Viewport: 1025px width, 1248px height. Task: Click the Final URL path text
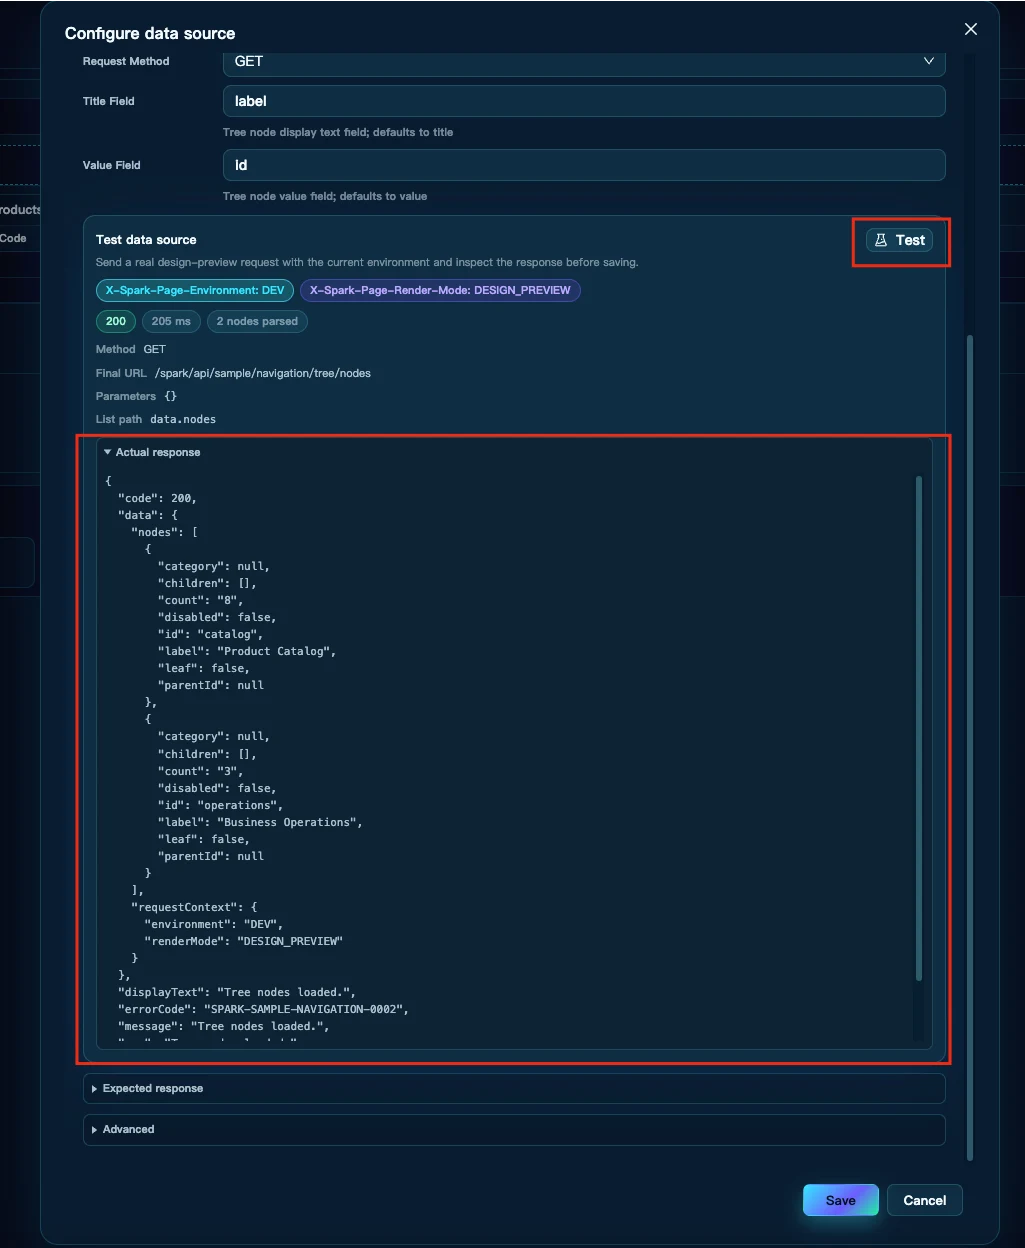tap(262, 373)
